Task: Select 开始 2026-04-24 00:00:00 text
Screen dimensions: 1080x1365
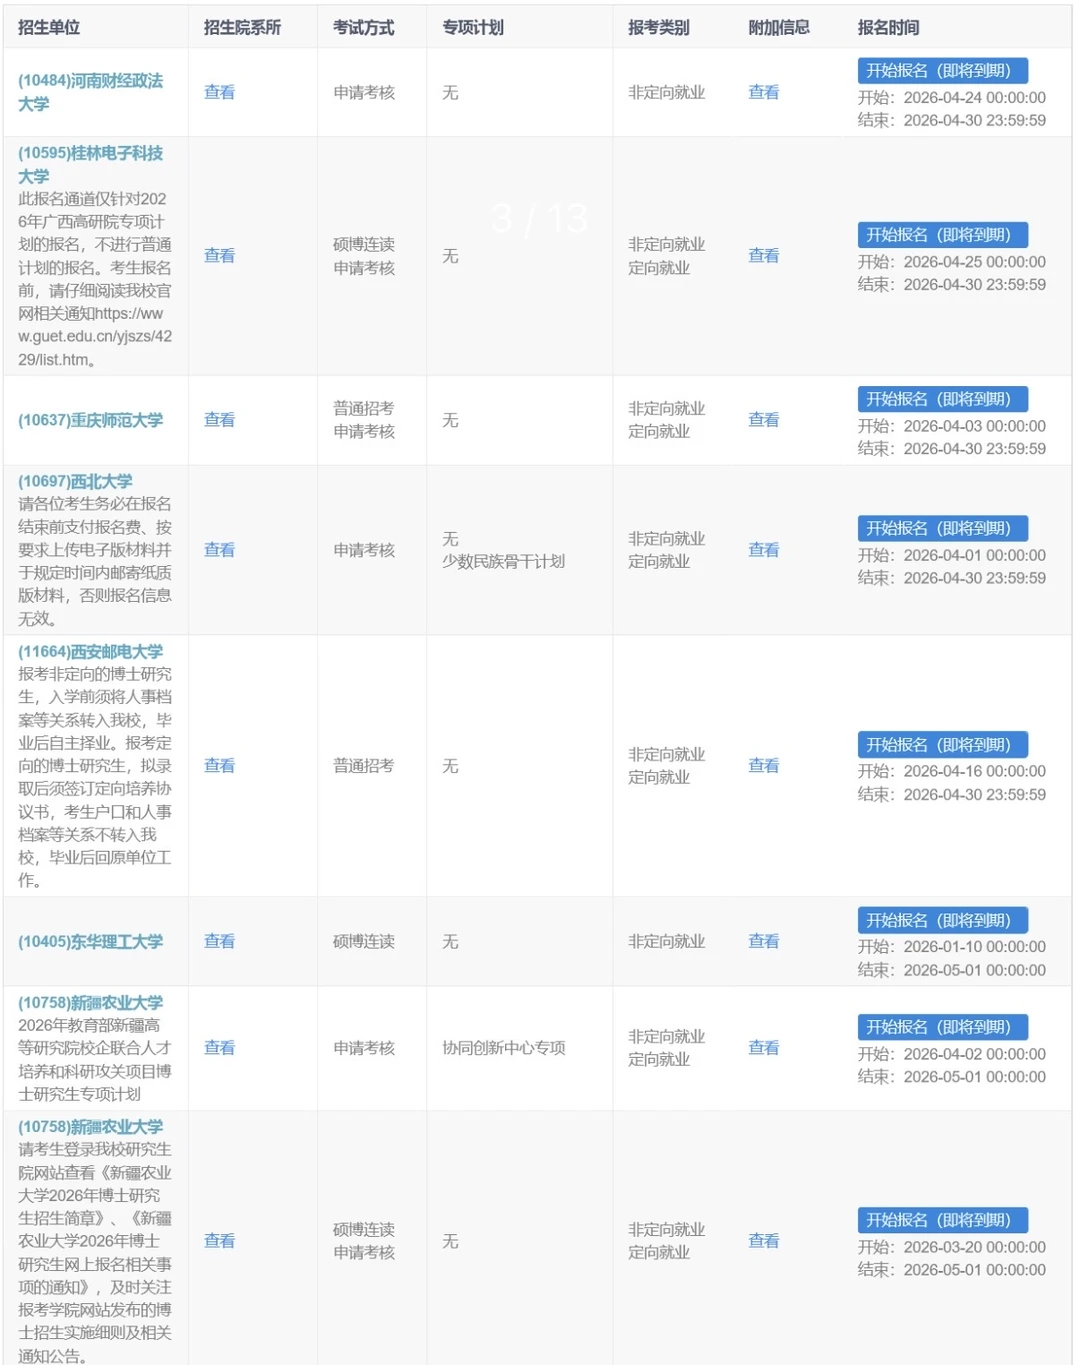Action: (x=952, y=98)
